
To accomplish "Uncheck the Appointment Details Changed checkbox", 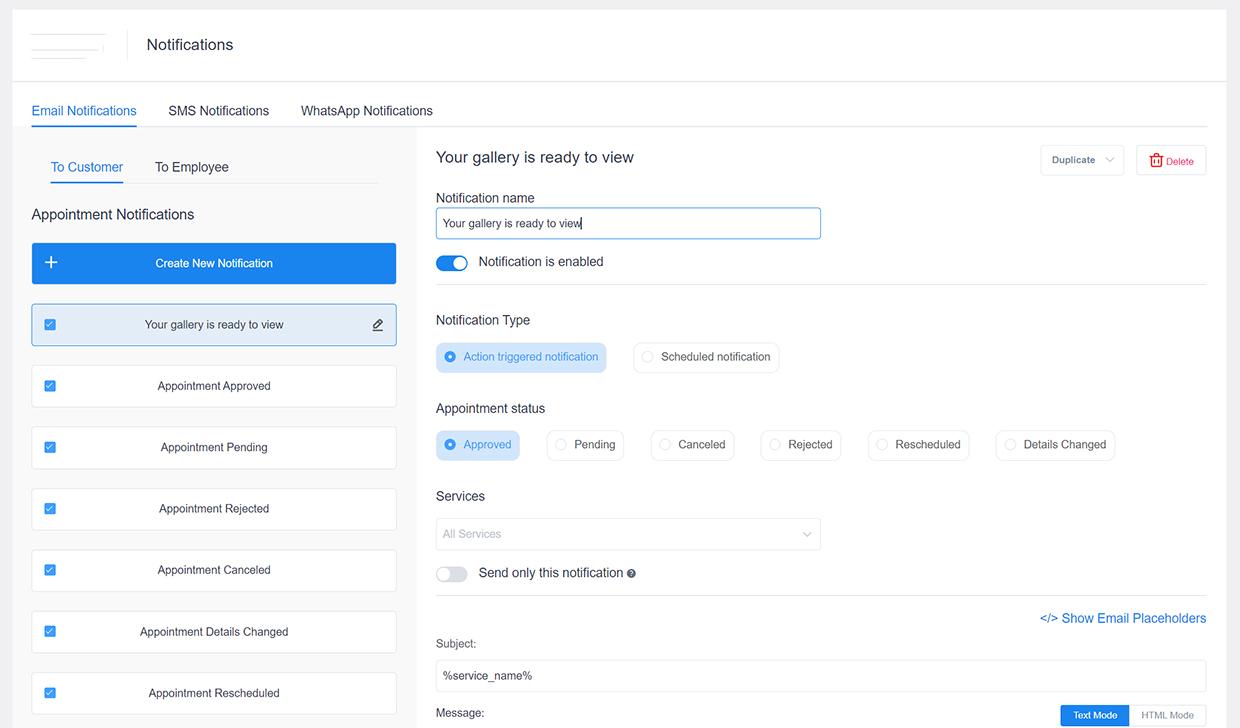I will pos(50,631).
